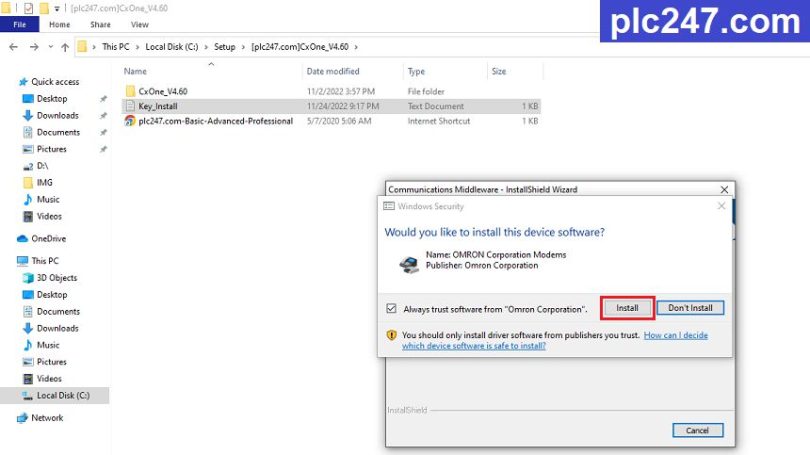This screenshot has width=810, height=455.
Task: Open Downloads under This PC
Action: click(x=57, y=328)
